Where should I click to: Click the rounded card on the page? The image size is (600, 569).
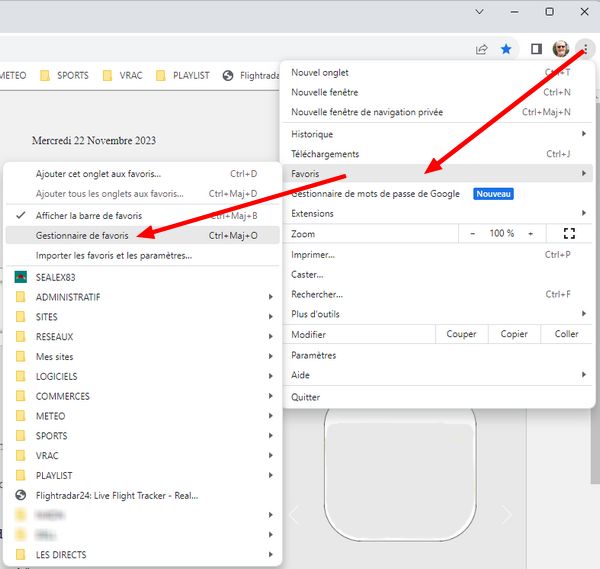click(400, 474)
